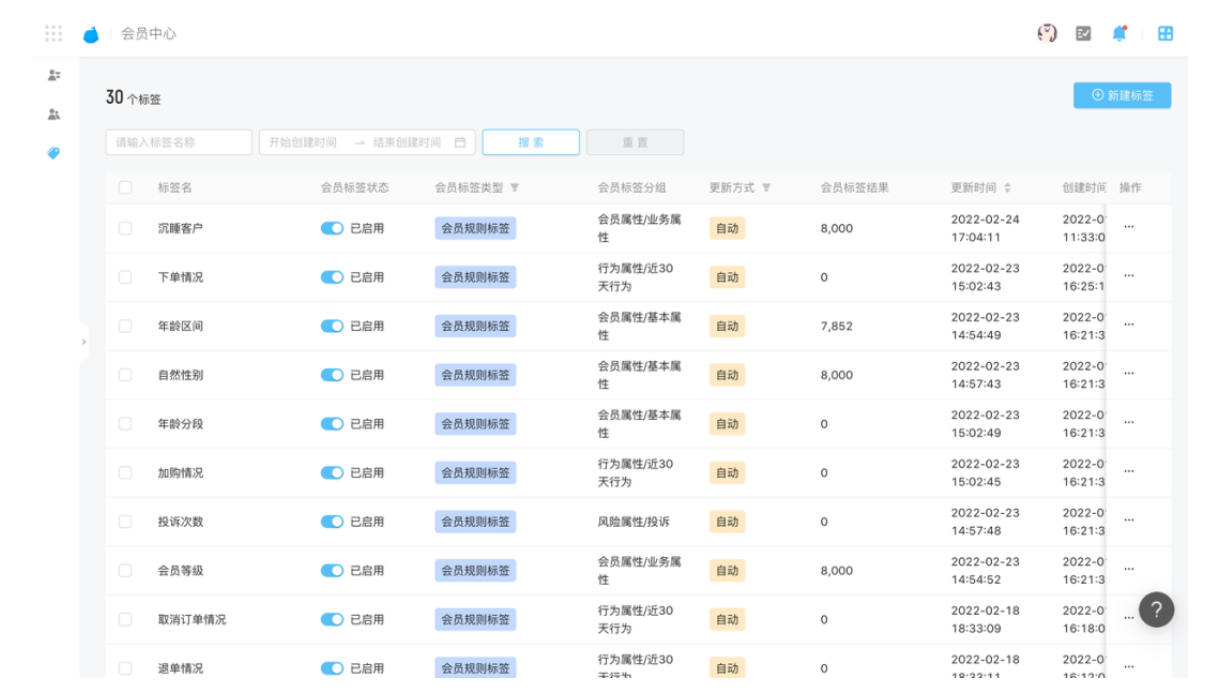Toggle the 沉睡客户 enabled switch
The width and height of the screenshot is (1208, 696).
coord(332,228)
